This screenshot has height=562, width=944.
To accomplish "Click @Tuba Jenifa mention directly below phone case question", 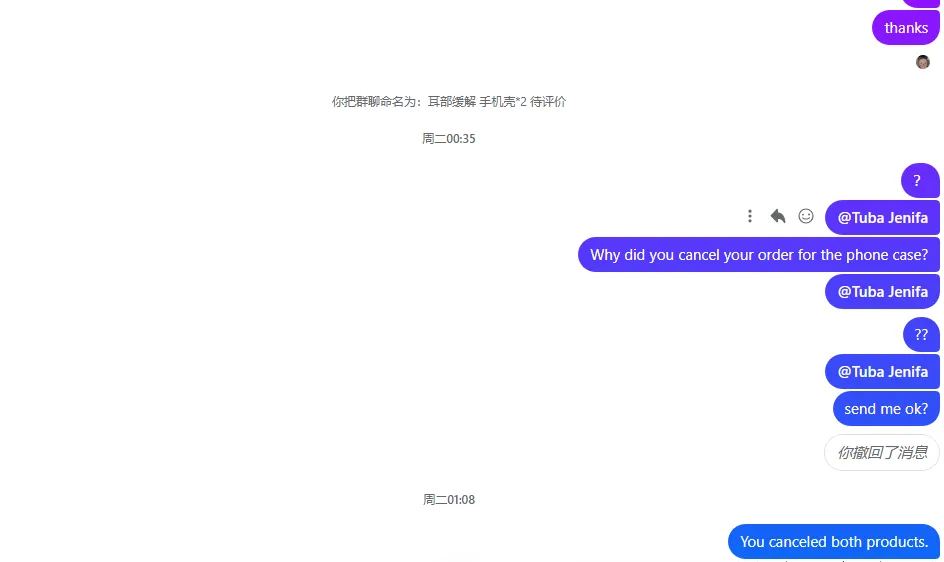I will point(882,292).
